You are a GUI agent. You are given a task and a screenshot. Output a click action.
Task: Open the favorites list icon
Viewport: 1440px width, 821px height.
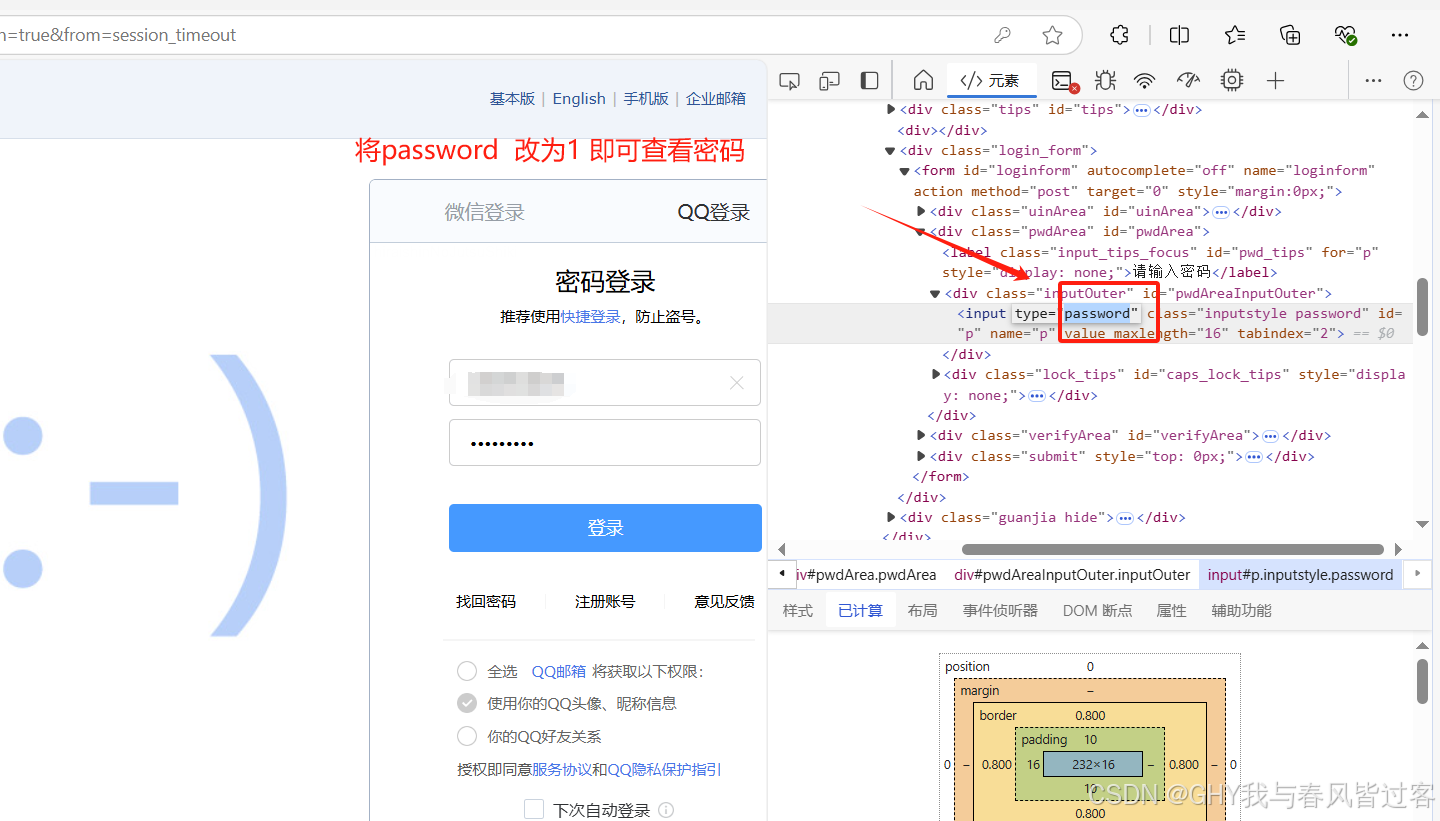(1235, 35)
